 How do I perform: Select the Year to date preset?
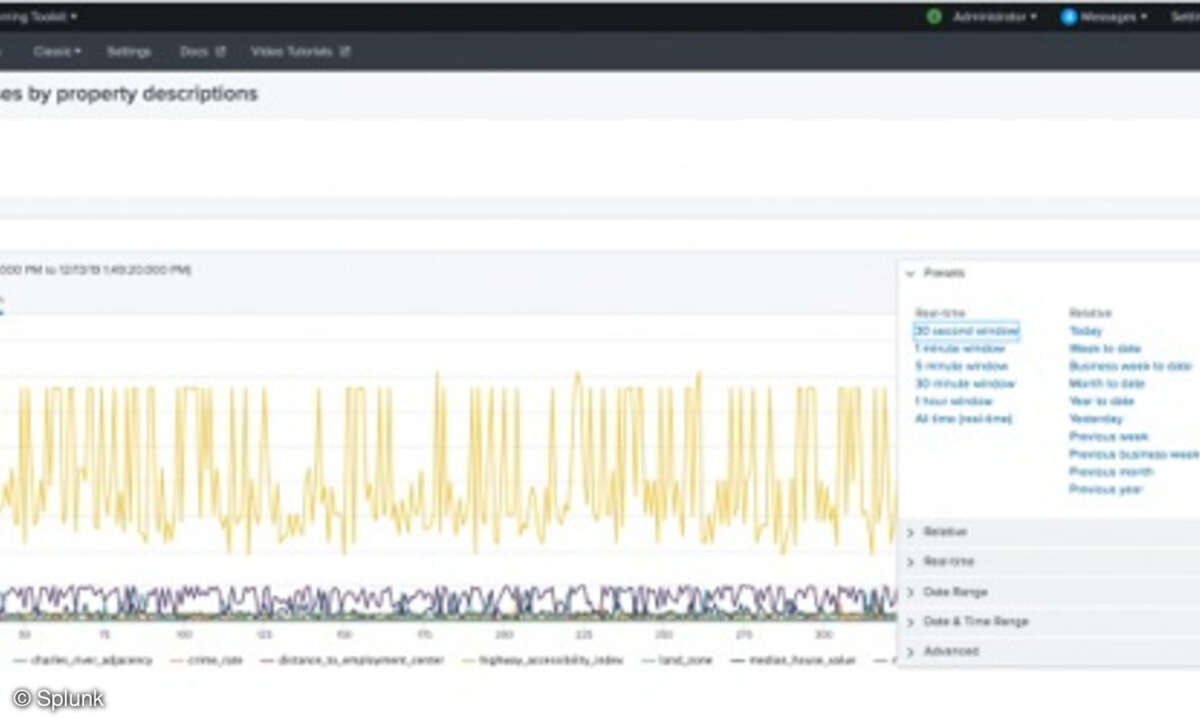[x=1101, y=401]
